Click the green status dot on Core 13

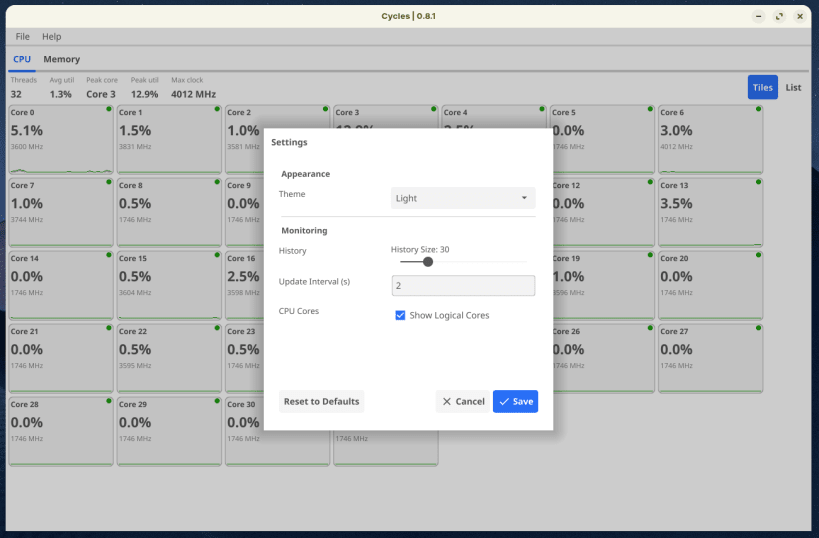point(758,182)
